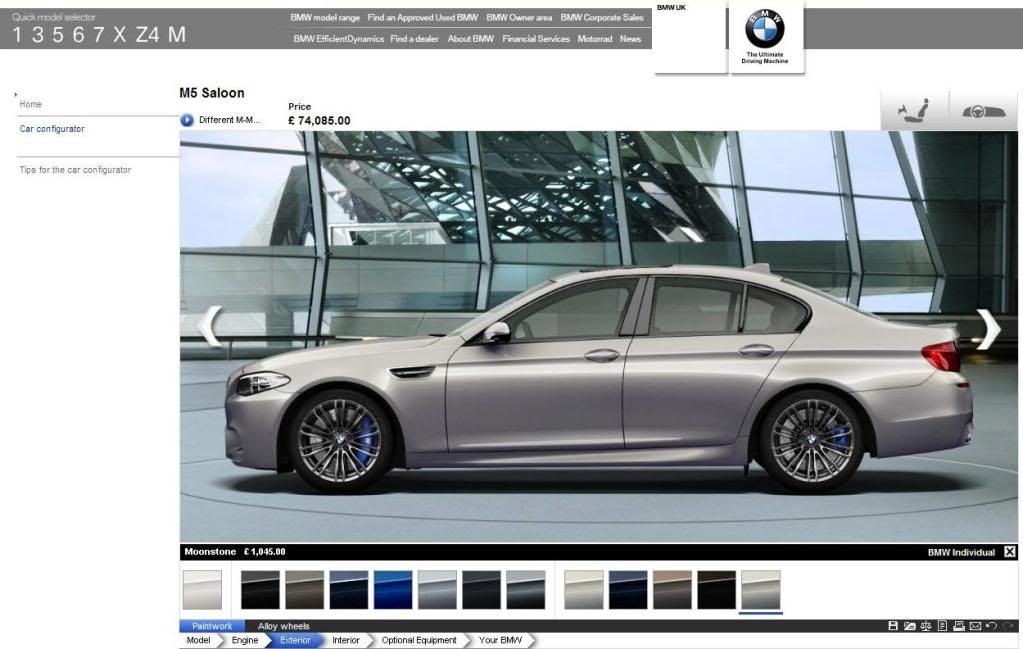Open the Car configurator sidebar link

coord(52,129)
